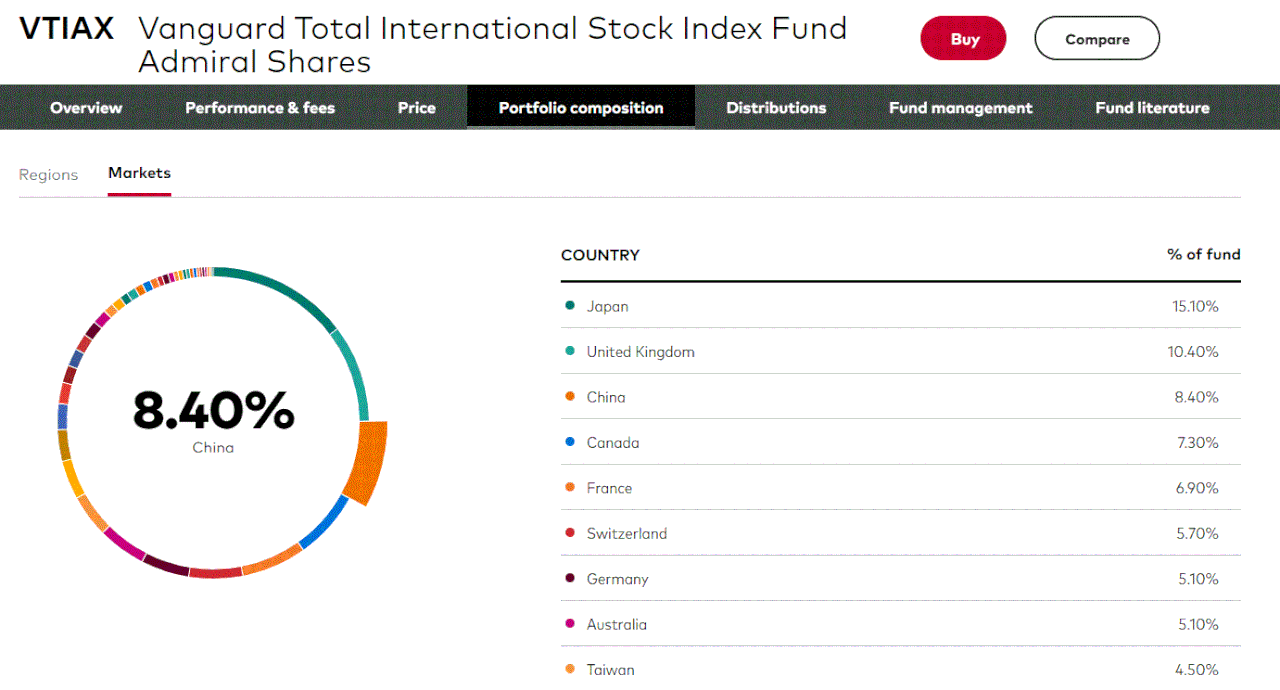
Task: Click the United Kingdom color dot
Action: pyautogui.click(x=570, y=351)
